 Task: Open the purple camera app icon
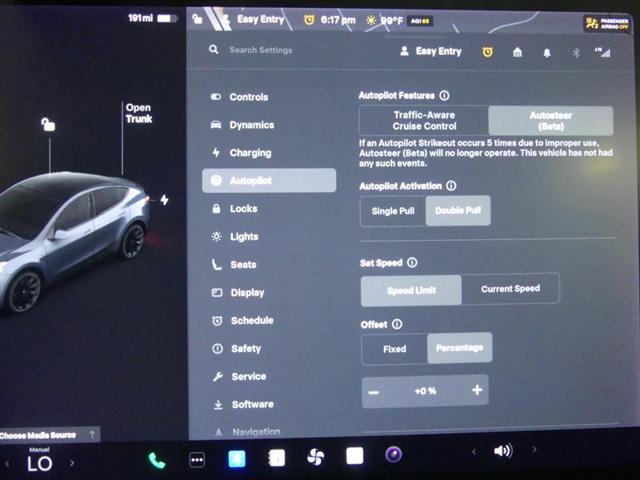click(393, 454)
